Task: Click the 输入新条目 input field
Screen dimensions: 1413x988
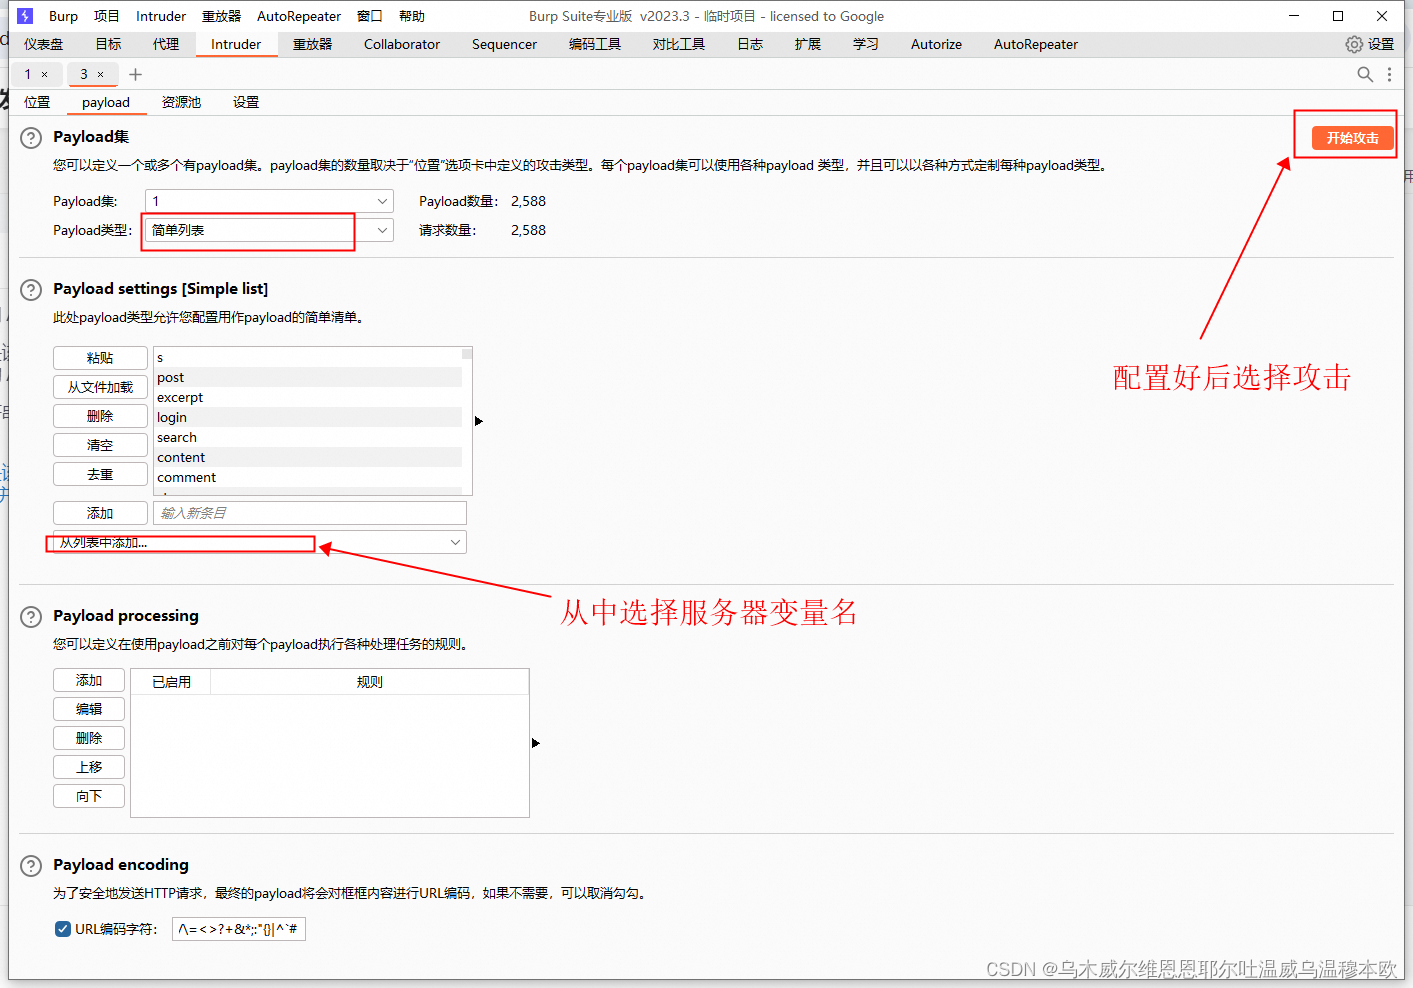Action: (310, 512)
